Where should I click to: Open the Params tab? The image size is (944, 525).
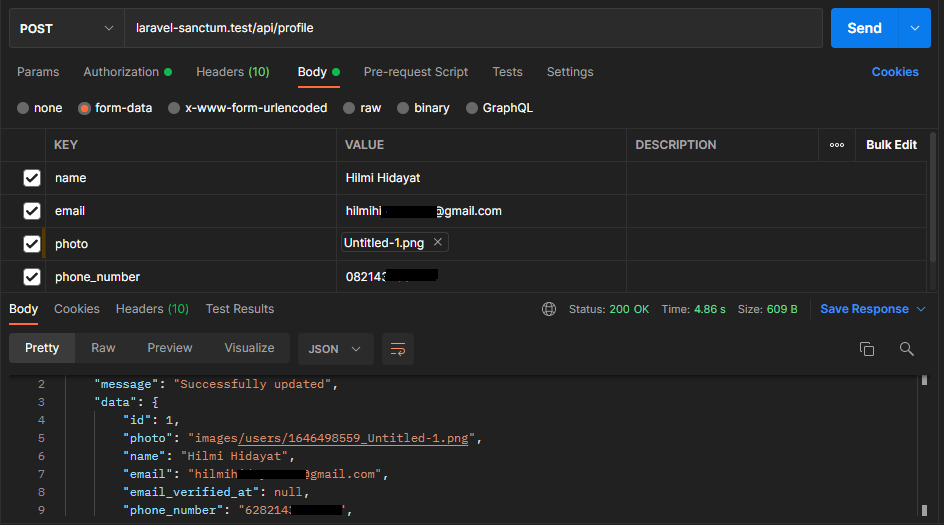point(38,72)
